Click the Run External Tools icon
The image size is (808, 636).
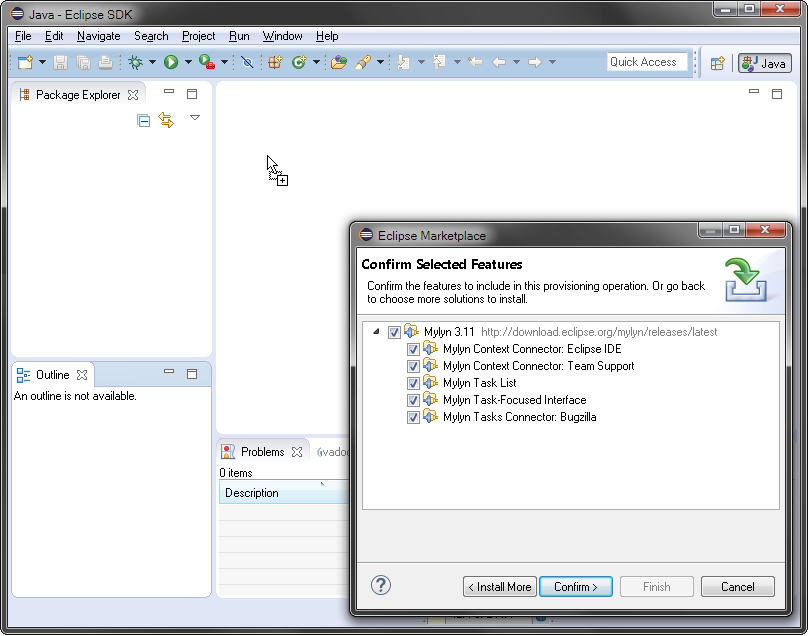[x=207, y=62]
